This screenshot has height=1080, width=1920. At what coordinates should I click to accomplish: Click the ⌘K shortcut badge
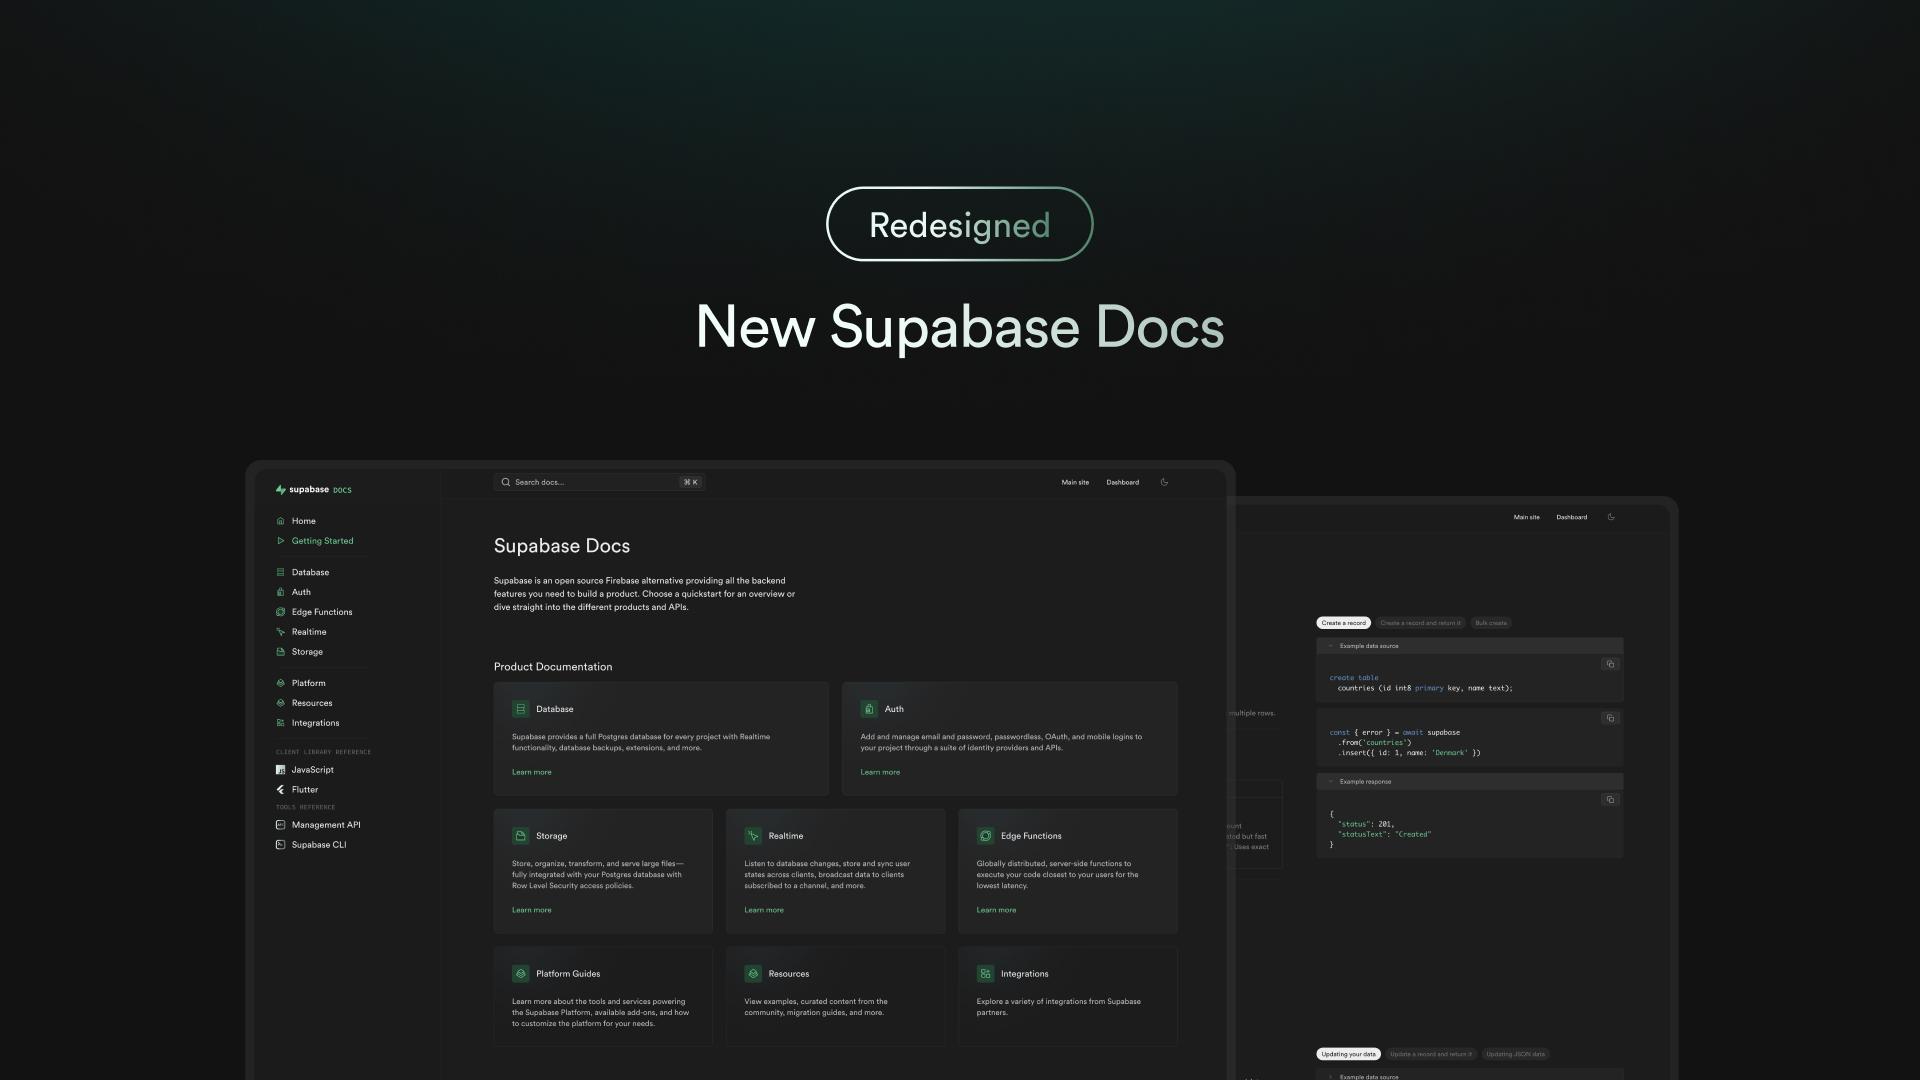tap(691, 482)
